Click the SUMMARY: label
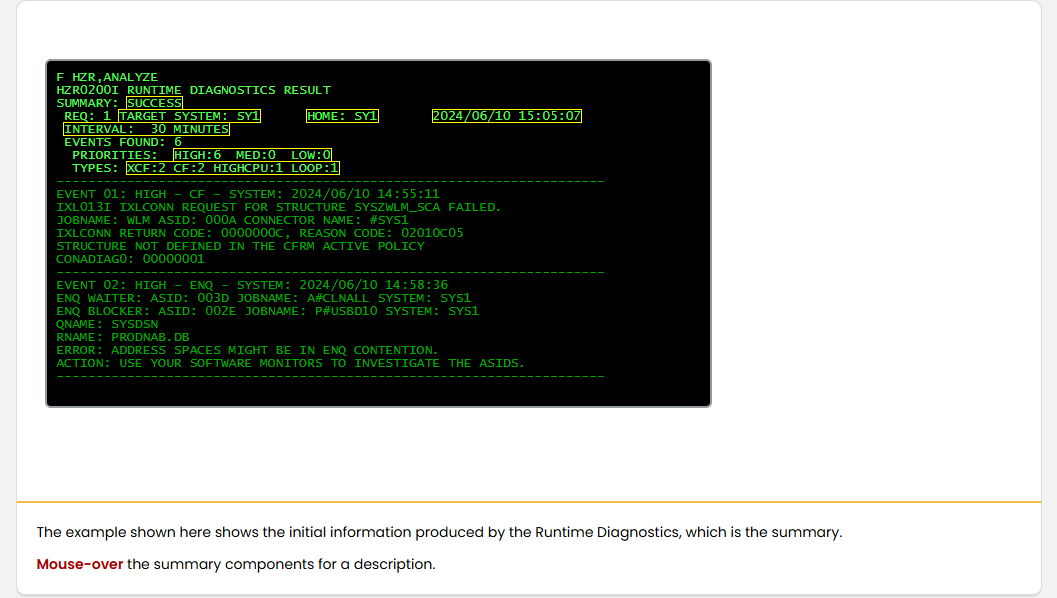Screen dimensions: 1057x598 point(88,103)
